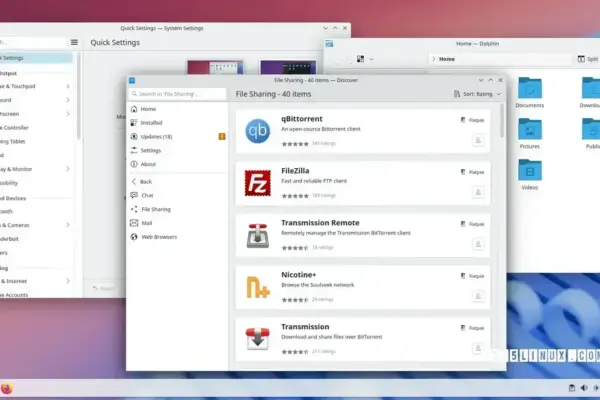Expand the Internet entry in System Settings
The height and width of the screenshot is (400, 600).
pyautogui.click(x=68, y=281)
